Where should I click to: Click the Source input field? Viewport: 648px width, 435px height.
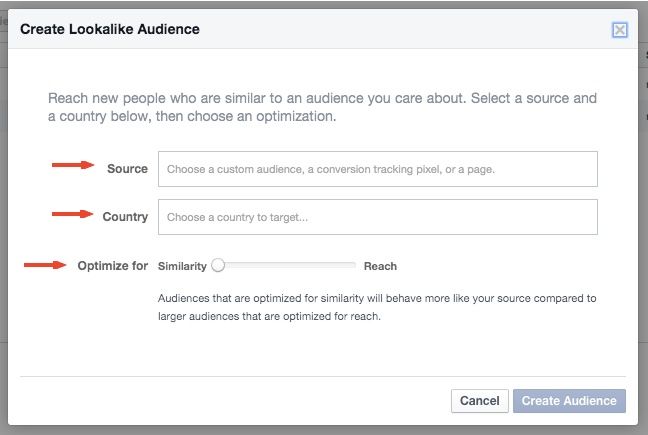coord(378,169)
